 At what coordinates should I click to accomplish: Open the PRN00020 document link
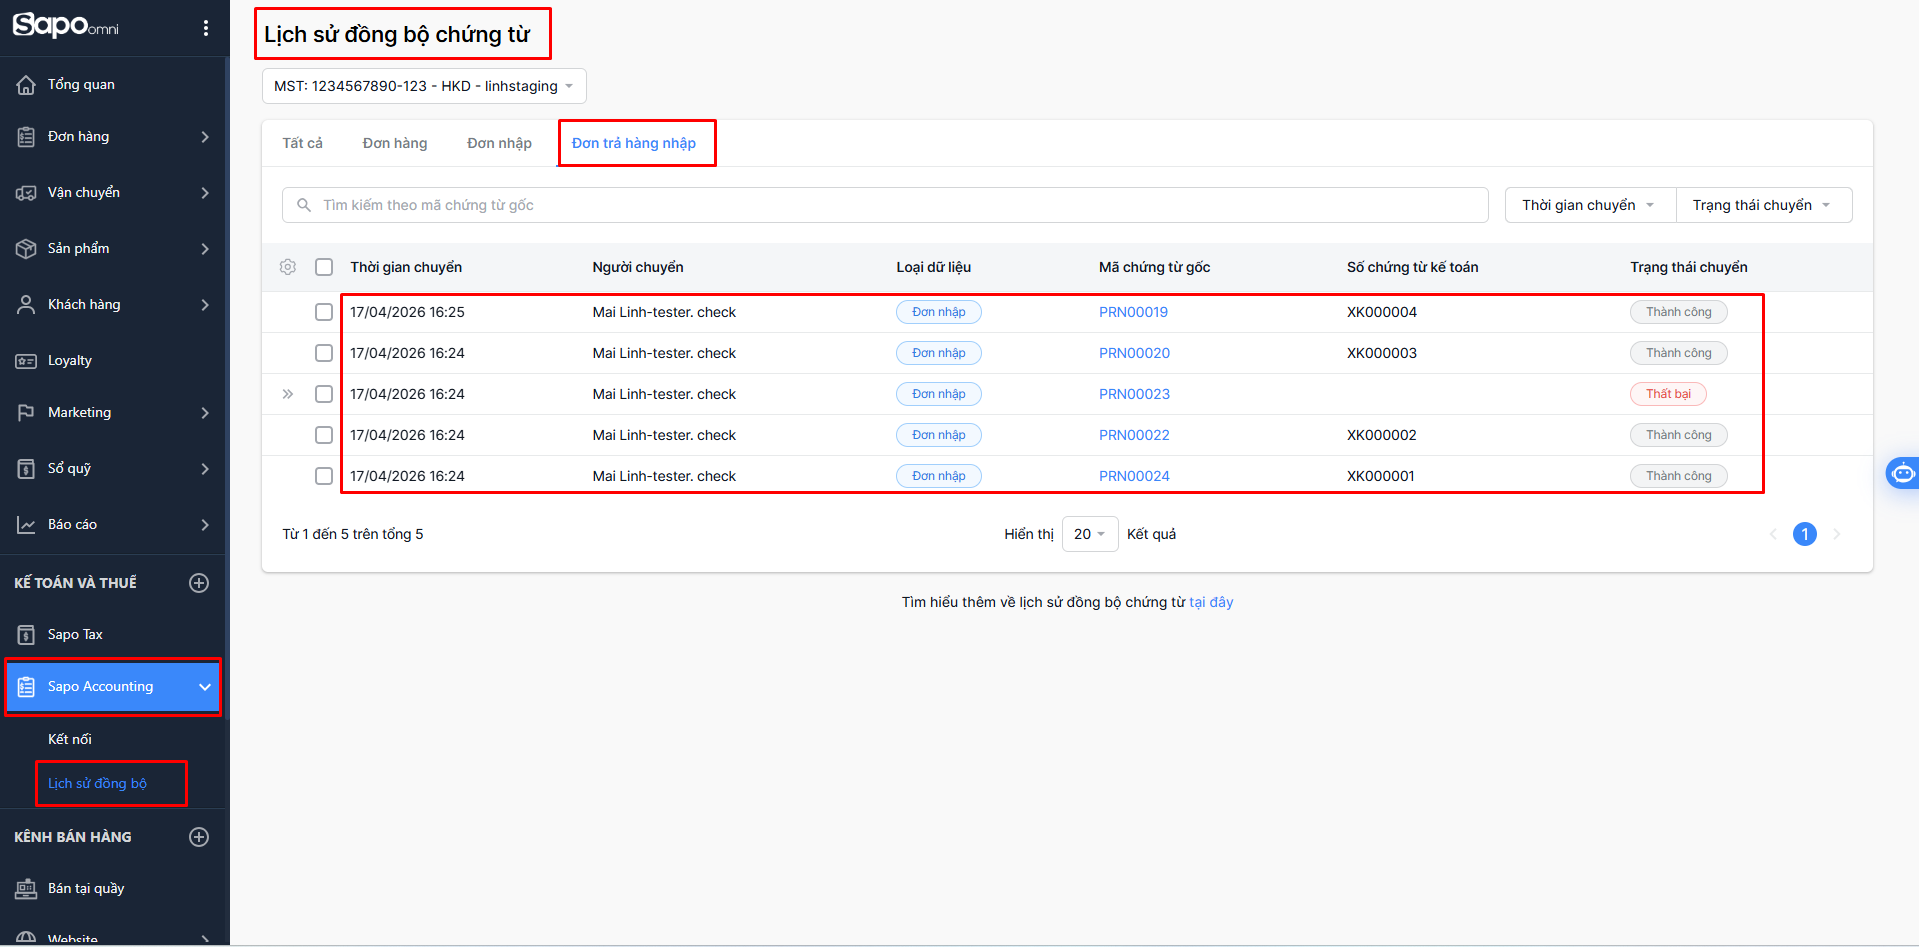coord(1134,353)
